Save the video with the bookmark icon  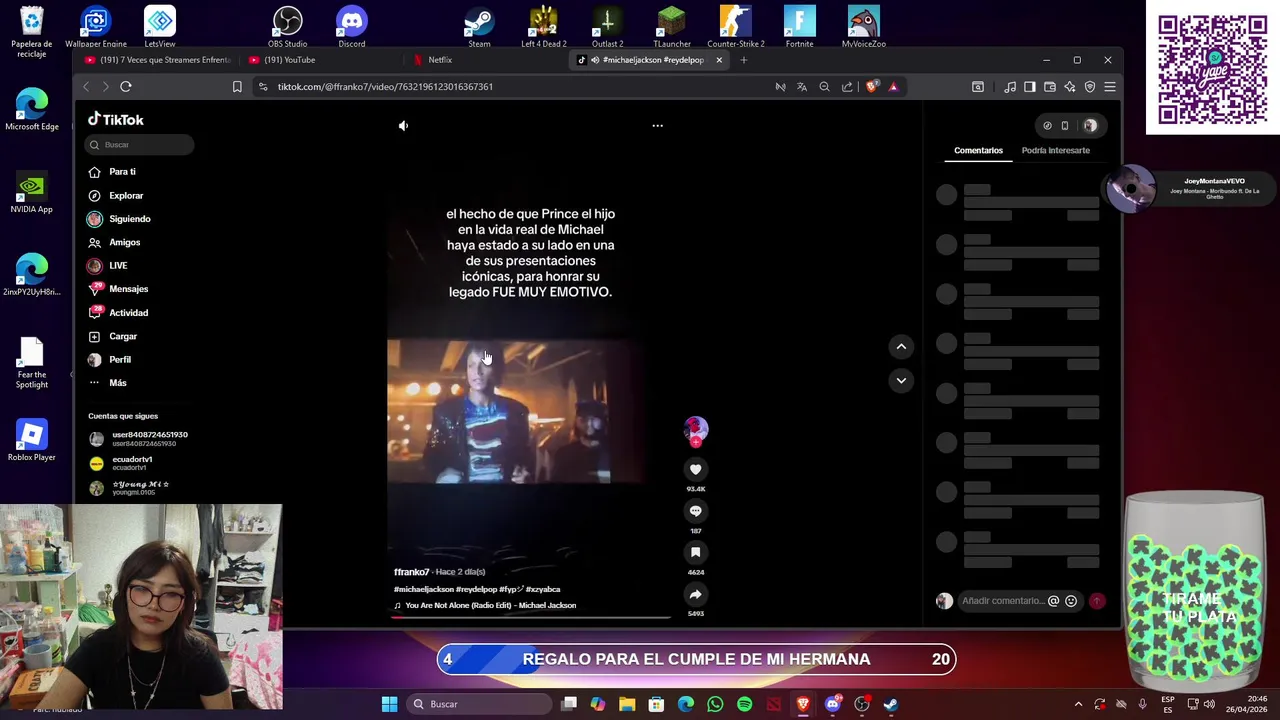point(696,552)
